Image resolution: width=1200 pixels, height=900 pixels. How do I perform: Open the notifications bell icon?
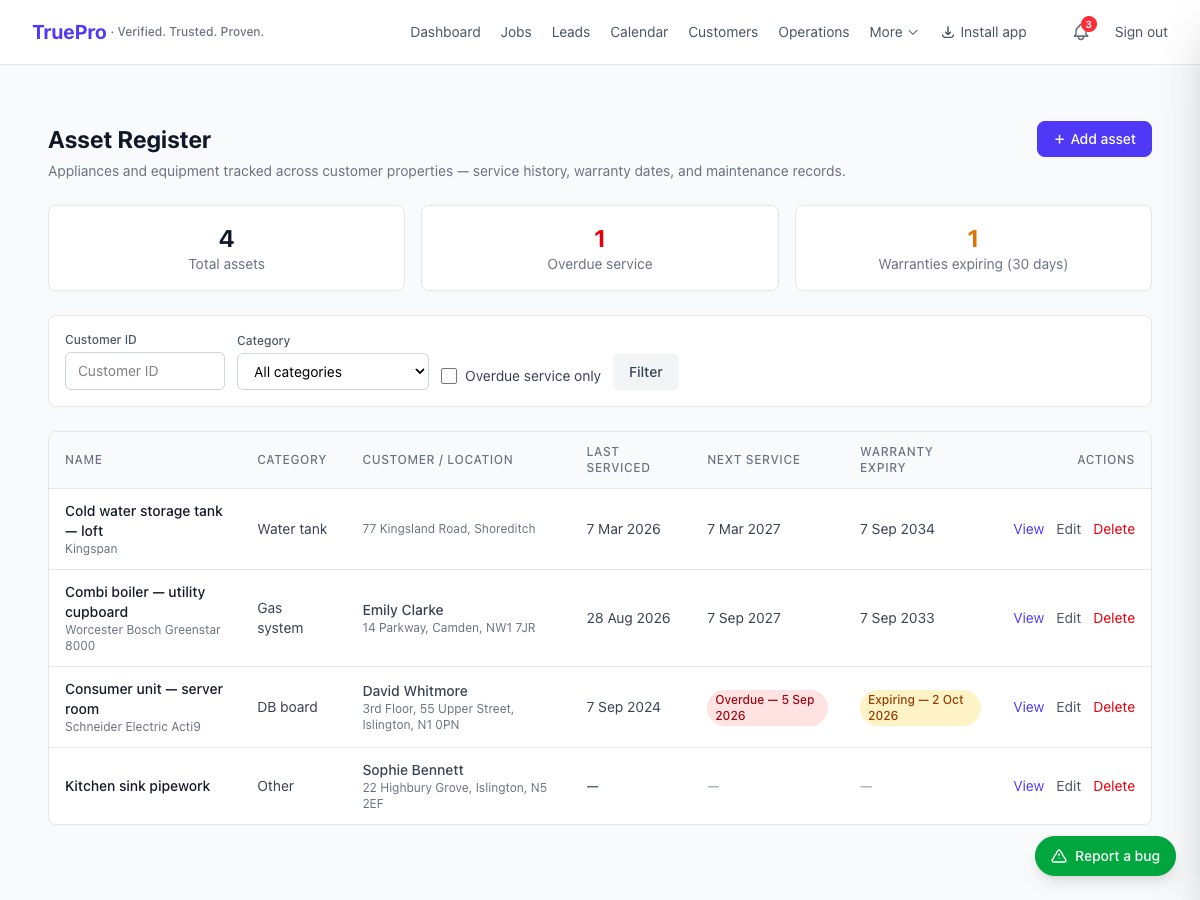coord(1081,32)
